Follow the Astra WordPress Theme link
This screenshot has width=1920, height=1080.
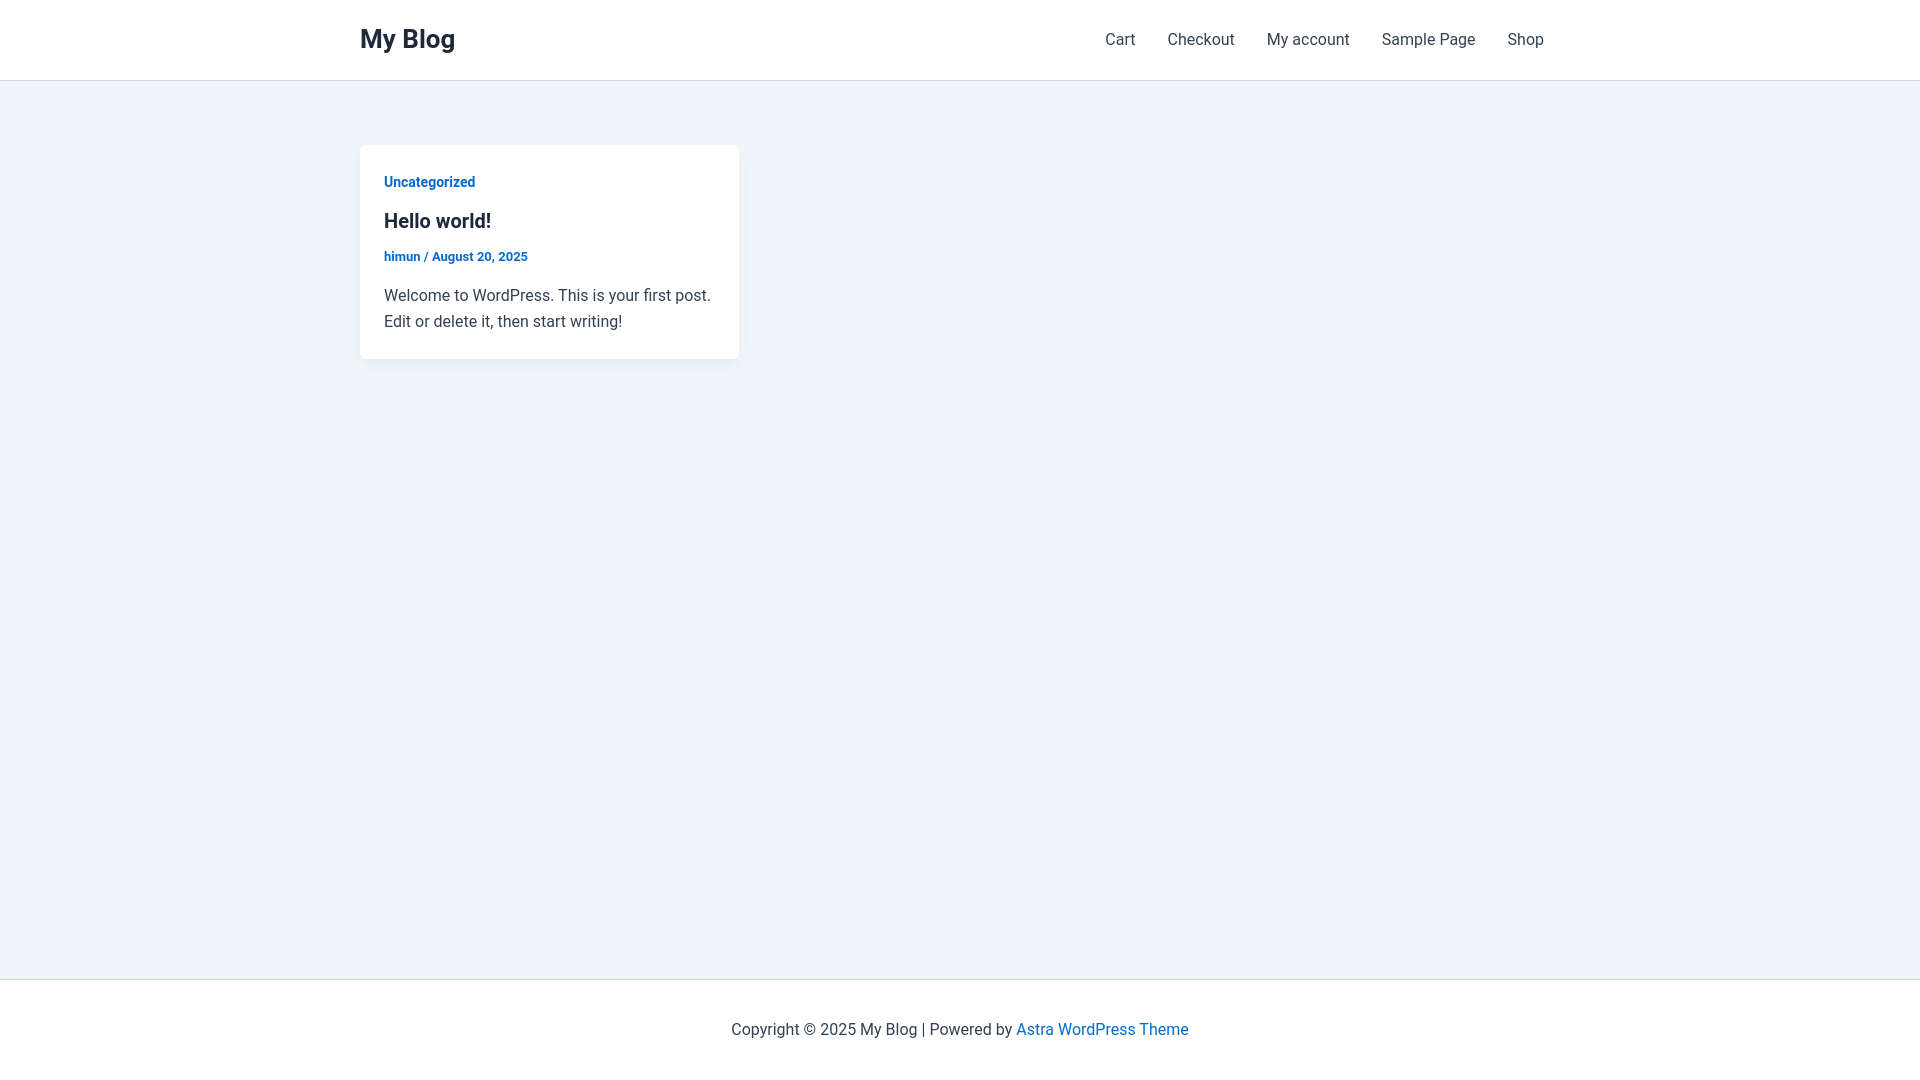pyautogui.click(x=1102, y=1030)
